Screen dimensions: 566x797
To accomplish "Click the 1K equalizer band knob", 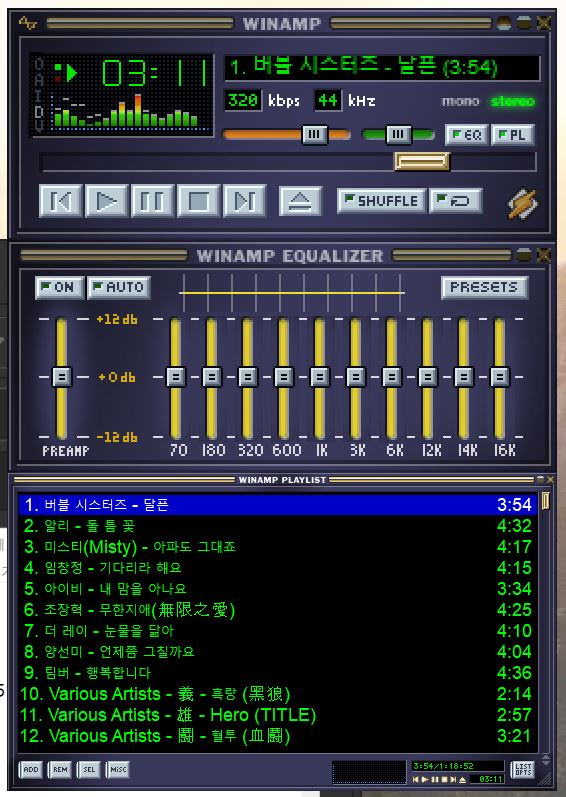I will (320, 377).
